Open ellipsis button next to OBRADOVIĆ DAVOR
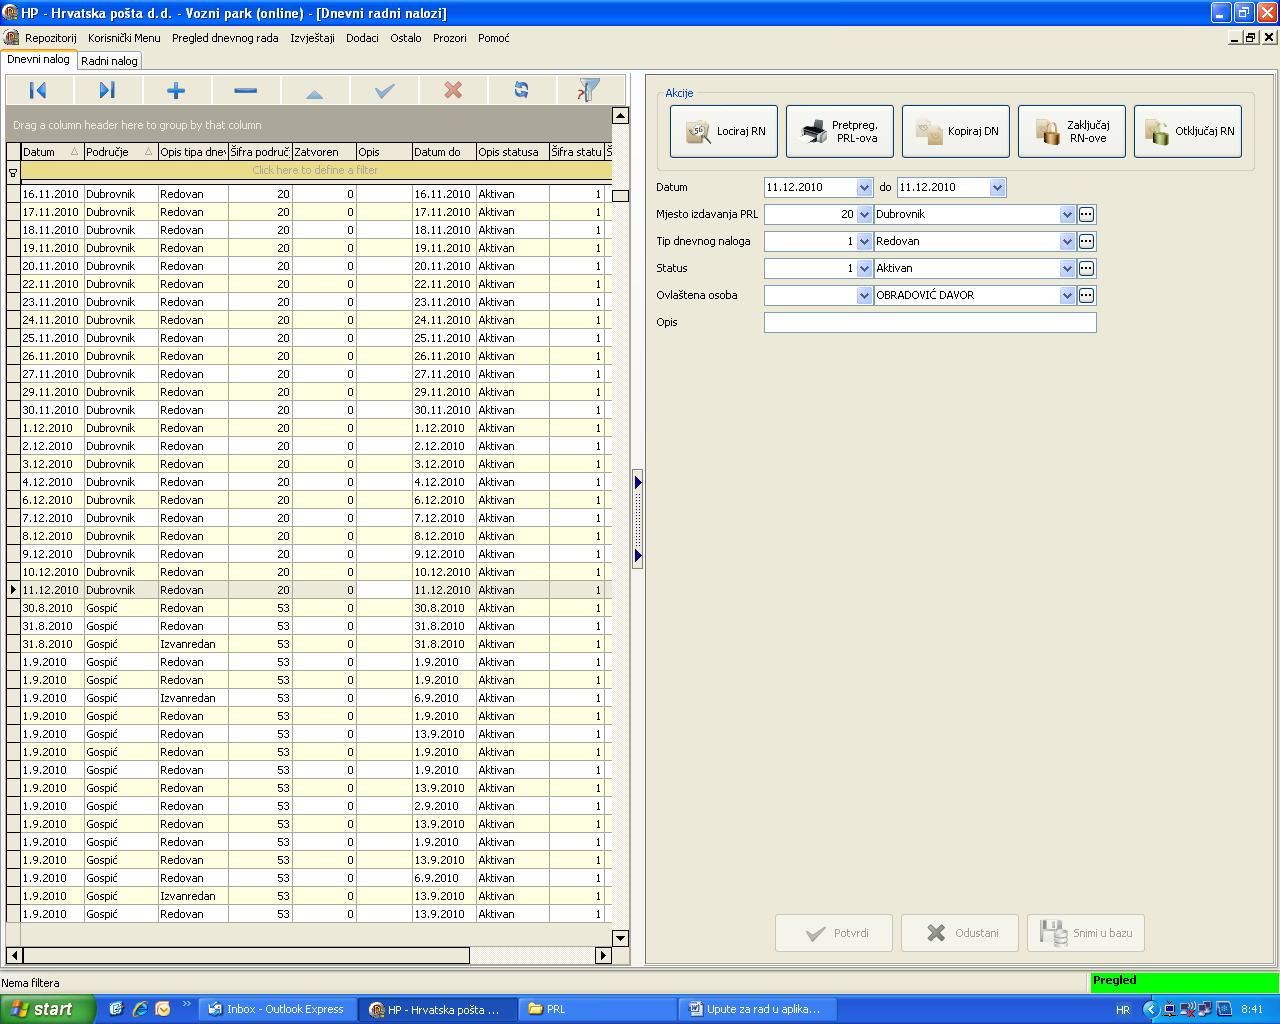Viewport: 1280px width, 1024px height. click(1087, 295)
